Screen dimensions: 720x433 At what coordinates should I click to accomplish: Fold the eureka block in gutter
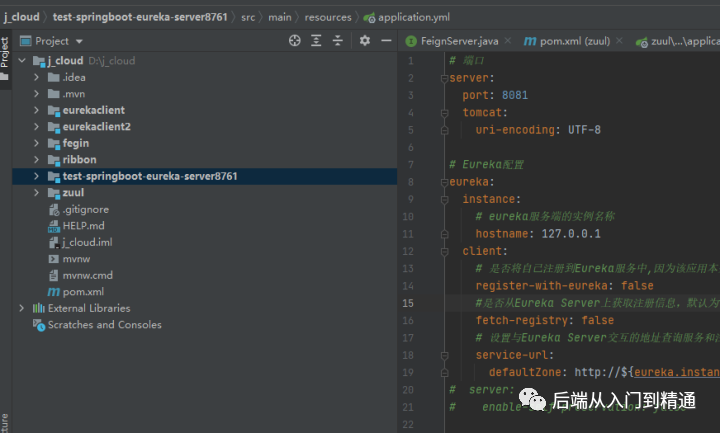point(444,182)
